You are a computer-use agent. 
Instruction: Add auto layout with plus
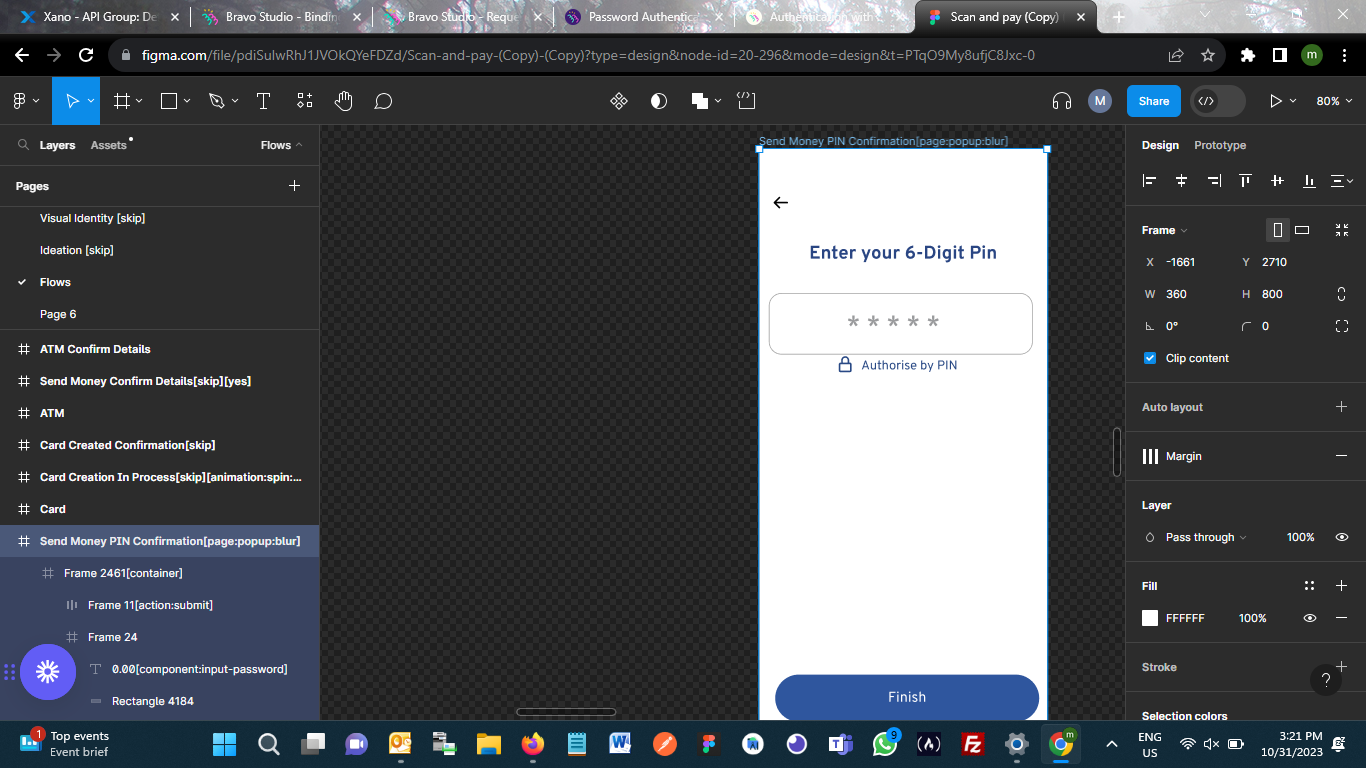pos(1342,407)
